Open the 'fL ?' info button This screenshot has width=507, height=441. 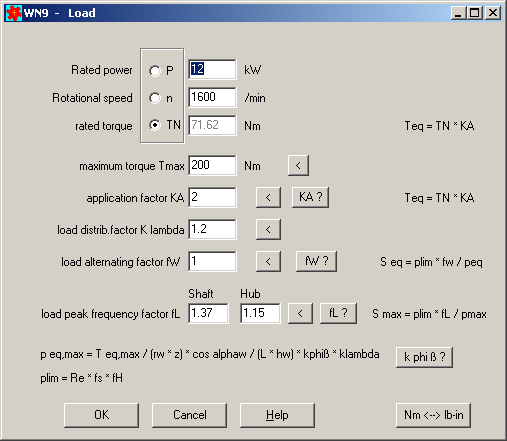click(x=338, y=313)
